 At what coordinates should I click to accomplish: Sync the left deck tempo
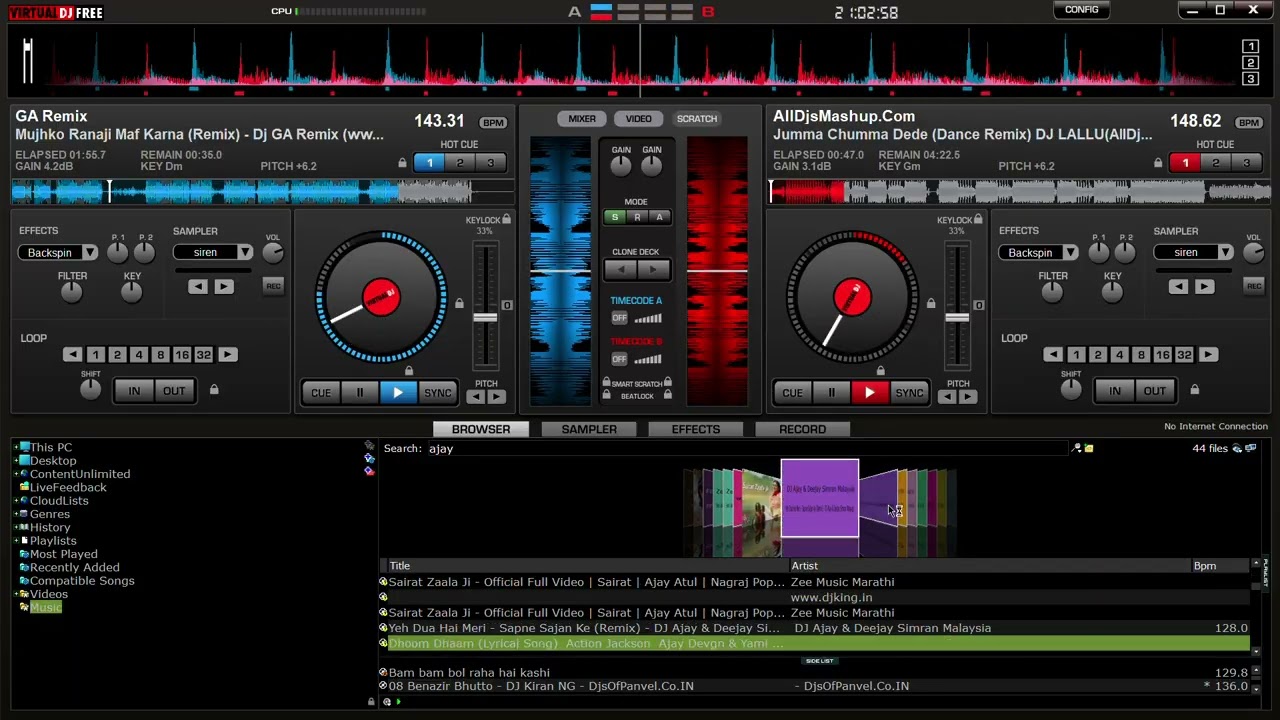click(438, 393)
